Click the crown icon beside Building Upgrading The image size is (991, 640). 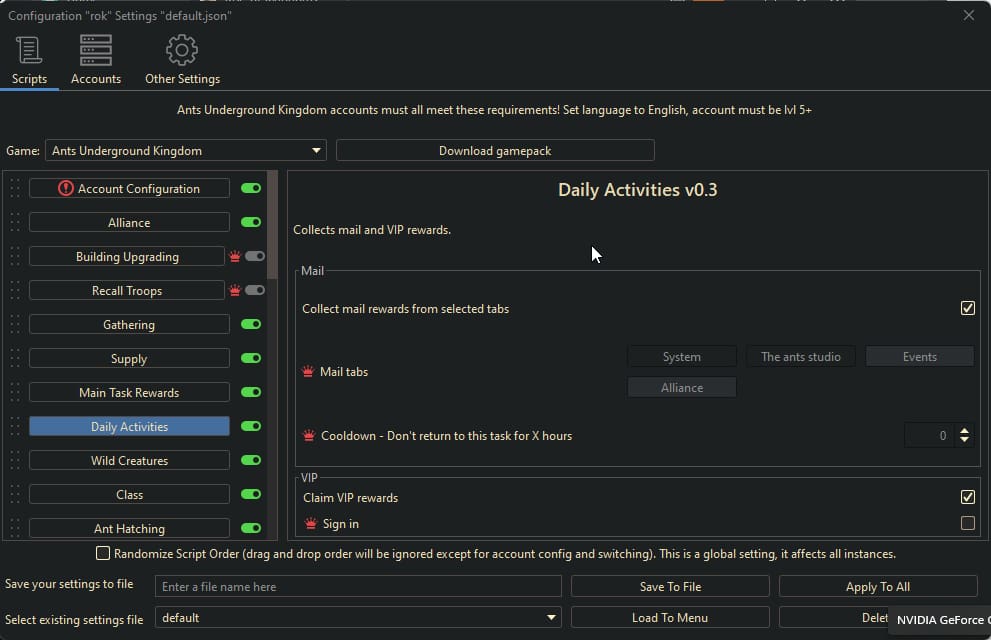click(x=235, y=257)
